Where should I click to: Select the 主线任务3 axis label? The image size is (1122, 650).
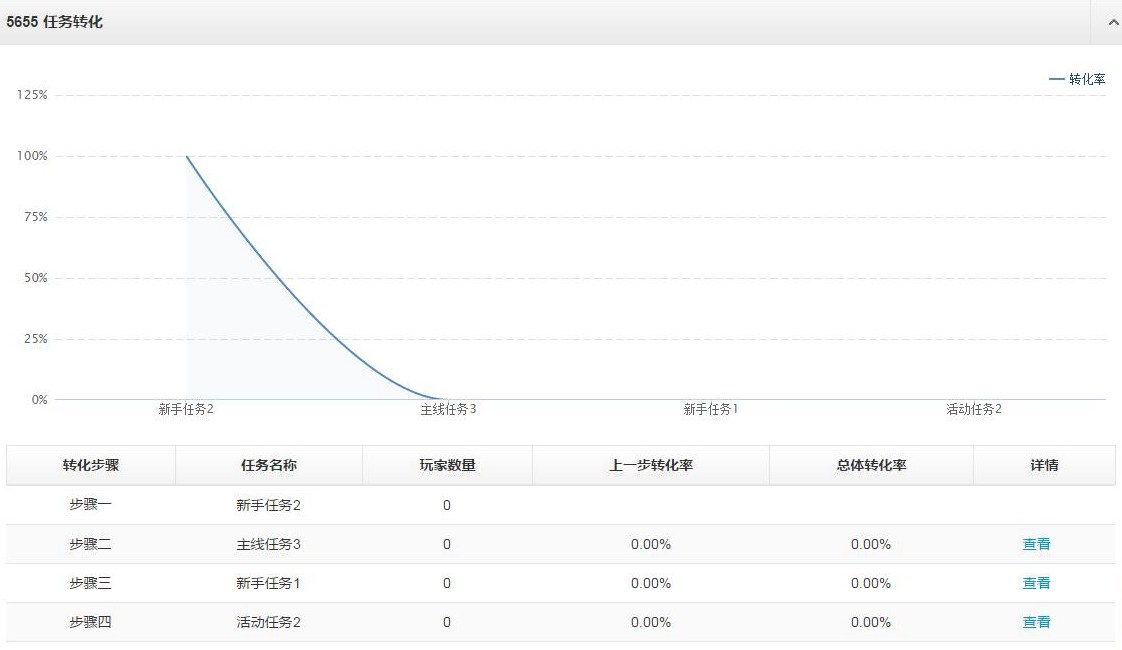coord(449,409)
